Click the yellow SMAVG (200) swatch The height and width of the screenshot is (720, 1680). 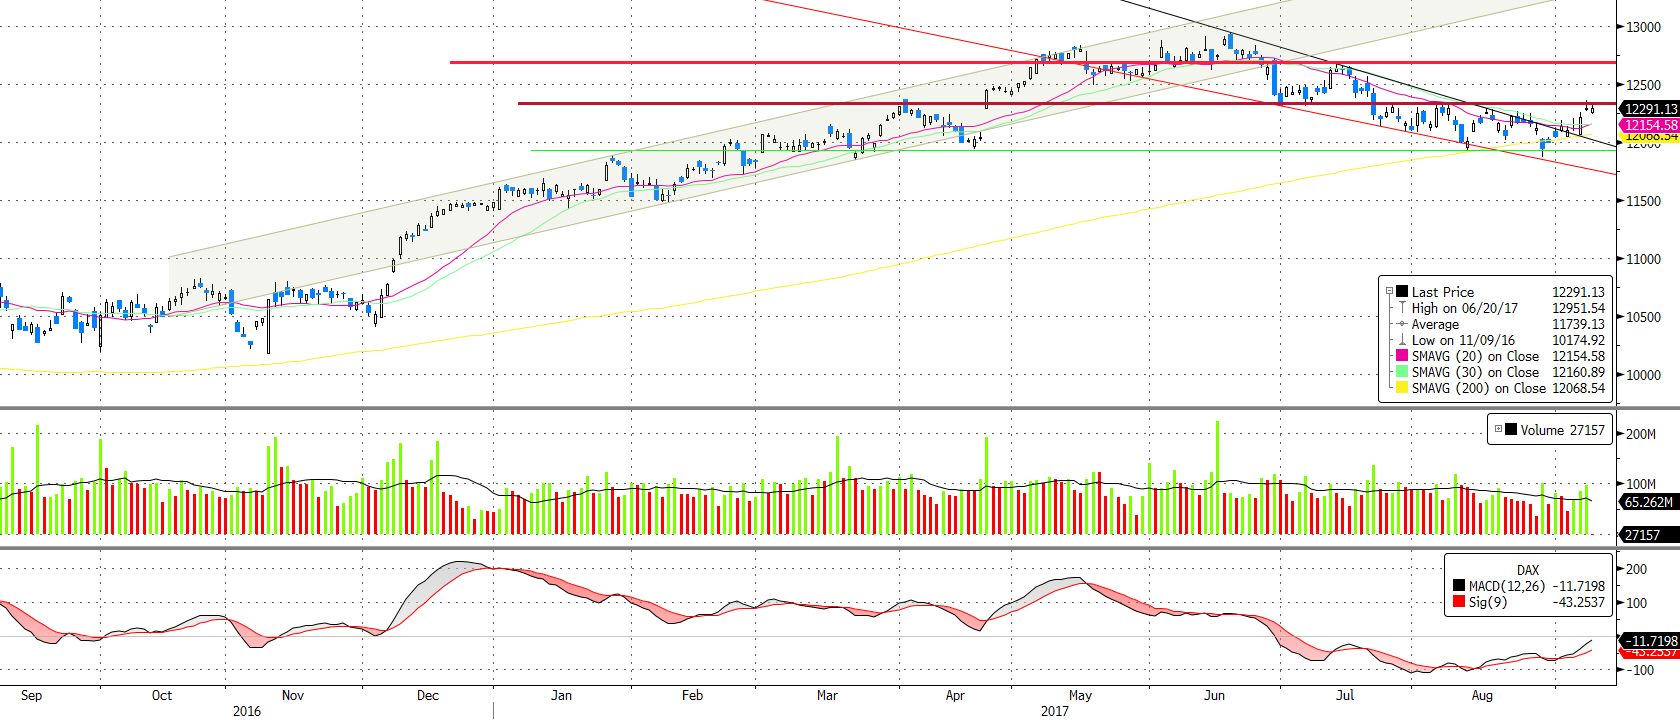coord(1402,388)
